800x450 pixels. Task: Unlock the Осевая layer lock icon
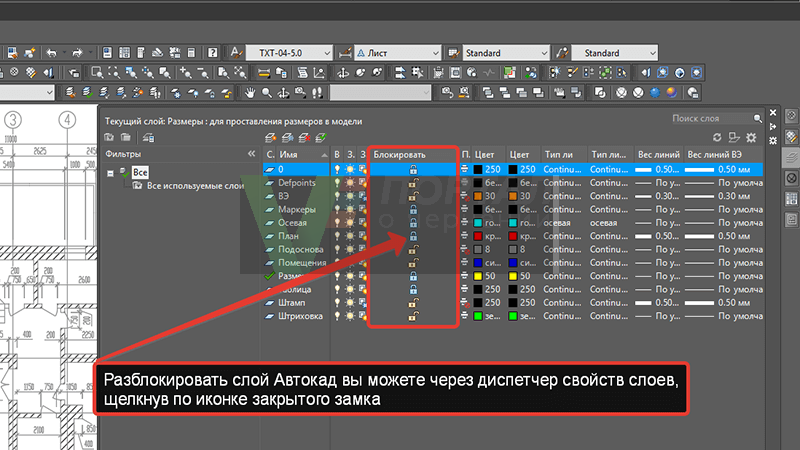click(x=413, y=223)
